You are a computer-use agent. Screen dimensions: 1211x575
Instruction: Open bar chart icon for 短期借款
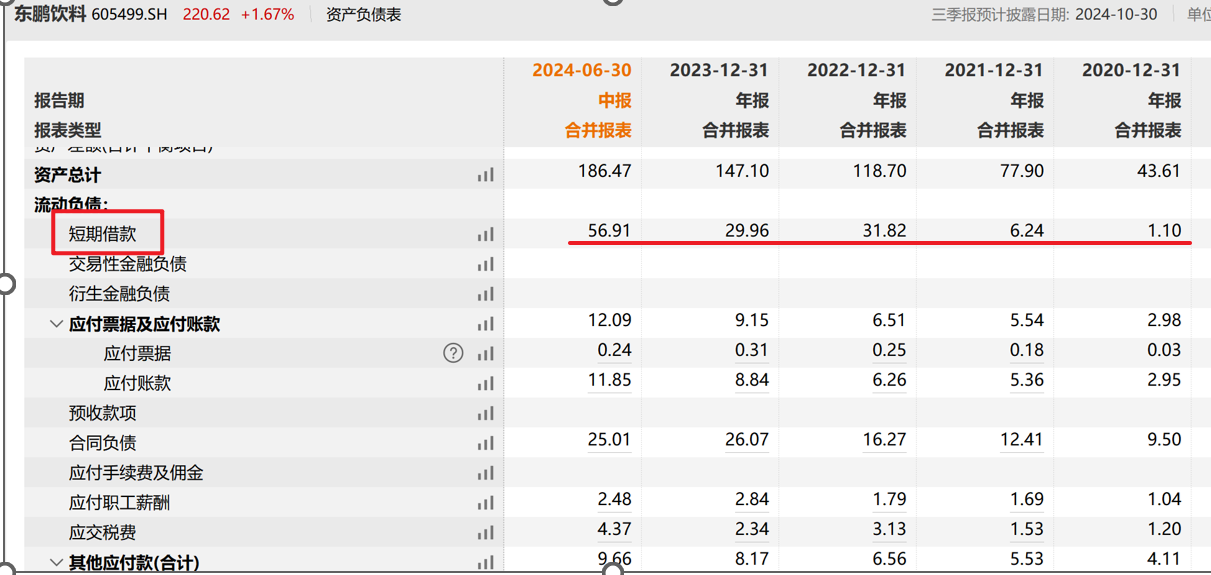pos(485,235)
